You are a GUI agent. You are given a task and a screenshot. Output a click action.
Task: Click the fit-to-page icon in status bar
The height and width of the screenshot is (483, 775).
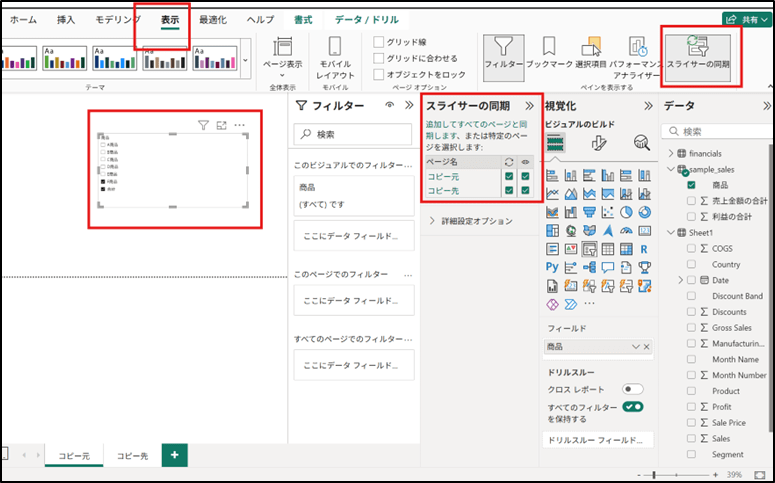coord(761,473)
